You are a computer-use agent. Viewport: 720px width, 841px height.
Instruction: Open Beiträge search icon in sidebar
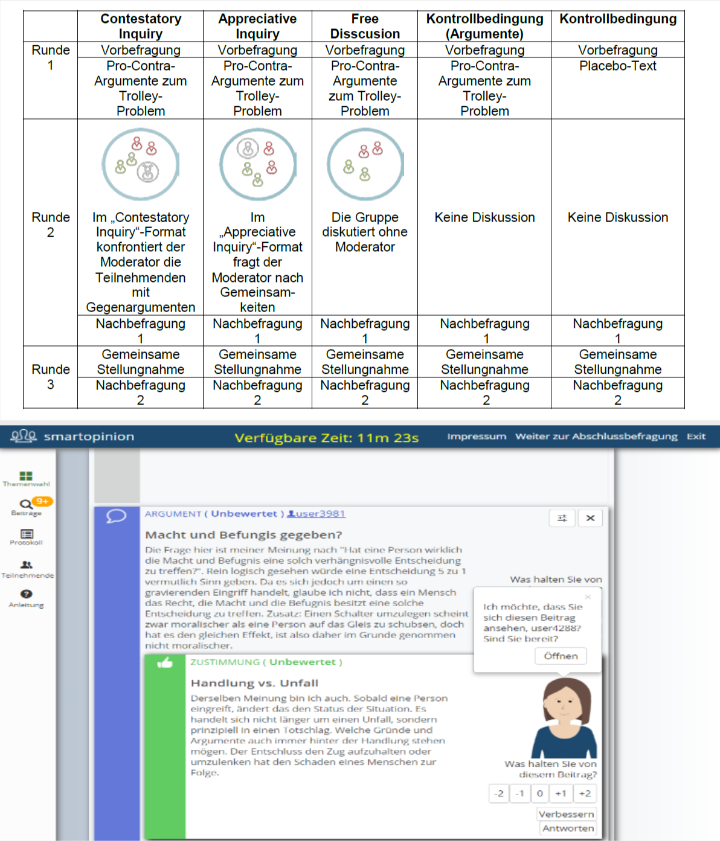(25, 504)
